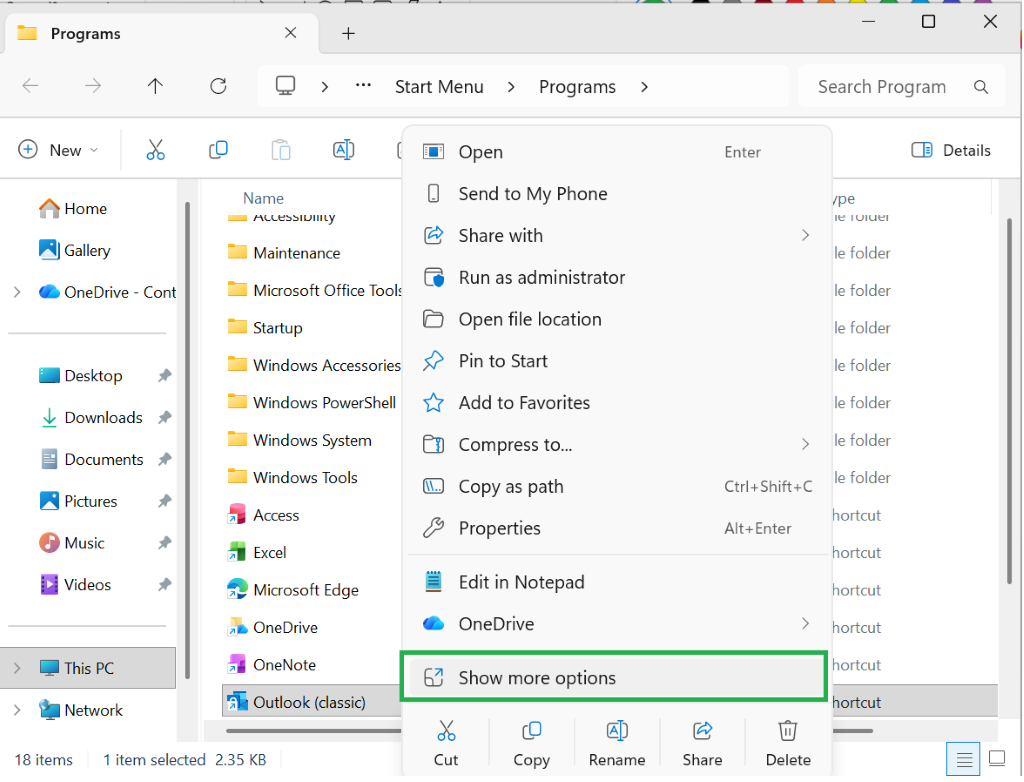The height and width of the screenshot is (782, 1024).
Task: Click the ellipsis in address bar breadcrumb
Action: [363, 85]
